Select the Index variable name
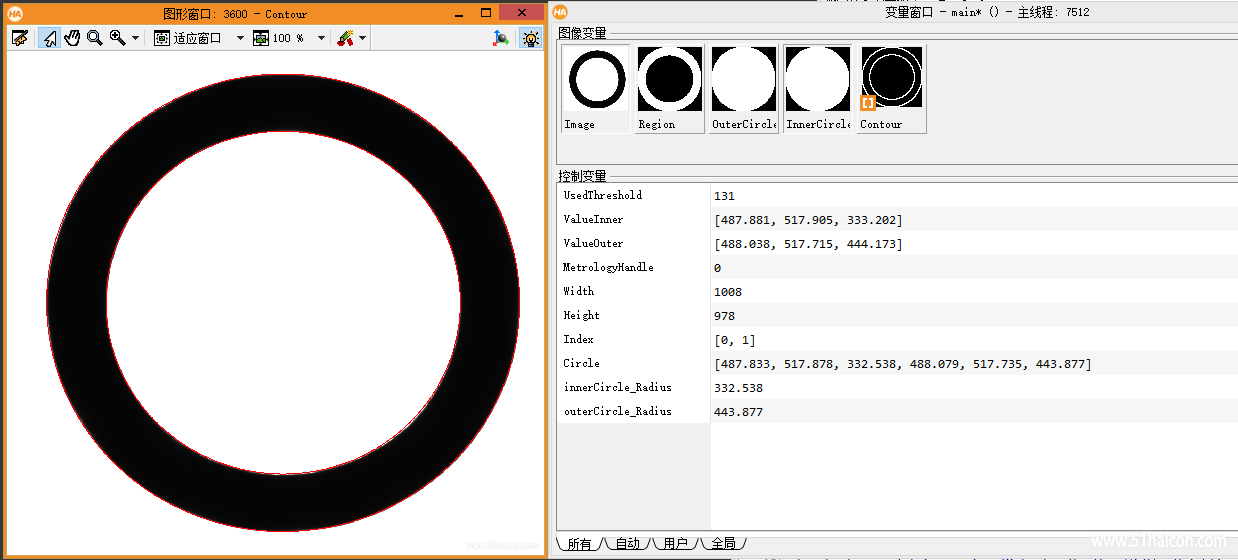The width and height of the screenshot is (1238, 560). (x=578, y=339)
